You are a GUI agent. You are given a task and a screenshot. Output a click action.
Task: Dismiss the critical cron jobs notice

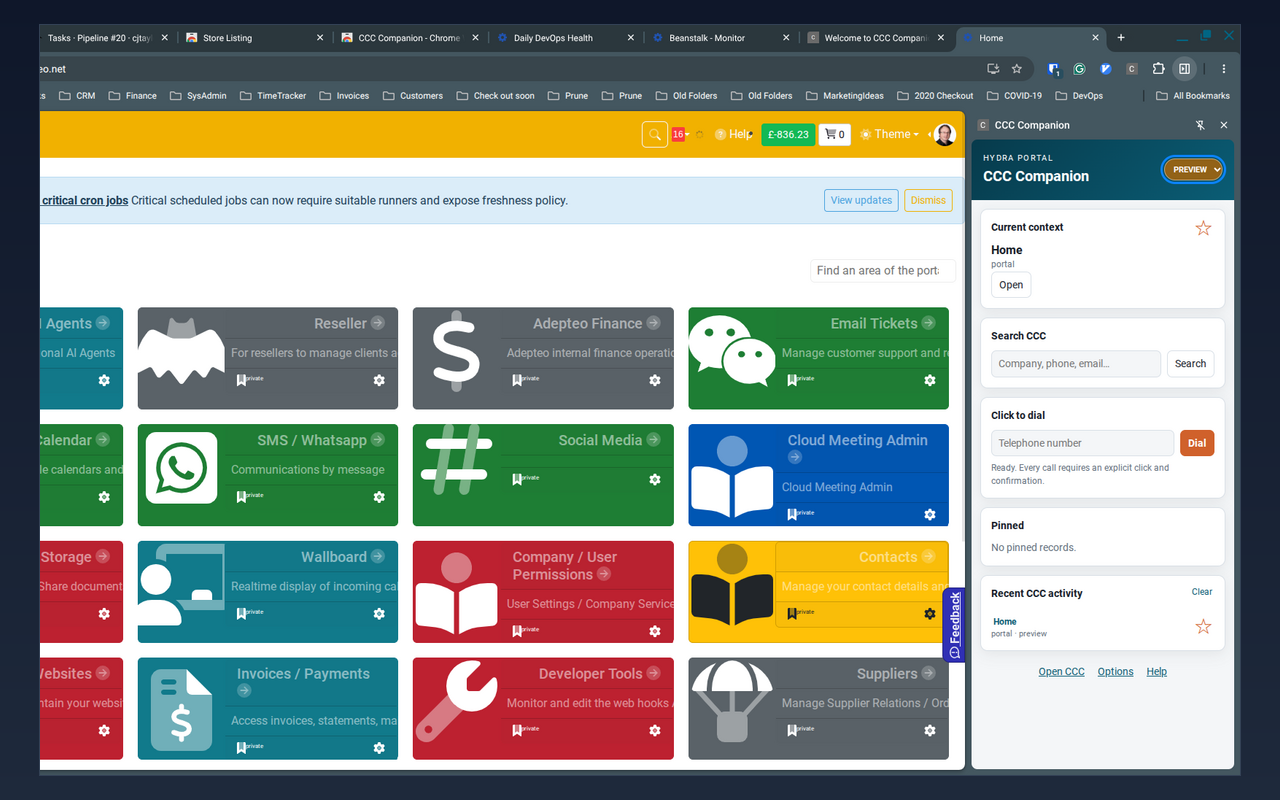[x=928, y=200]
